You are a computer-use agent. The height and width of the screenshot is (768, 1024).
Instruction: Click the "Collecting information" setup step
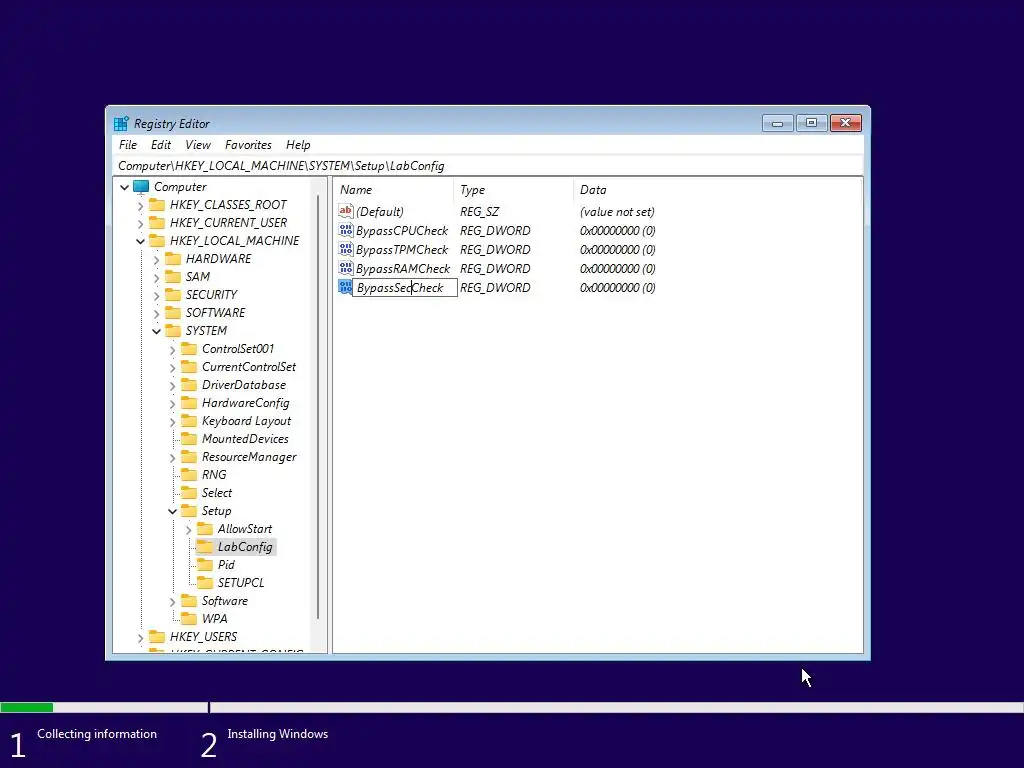[x=97, y=734]
